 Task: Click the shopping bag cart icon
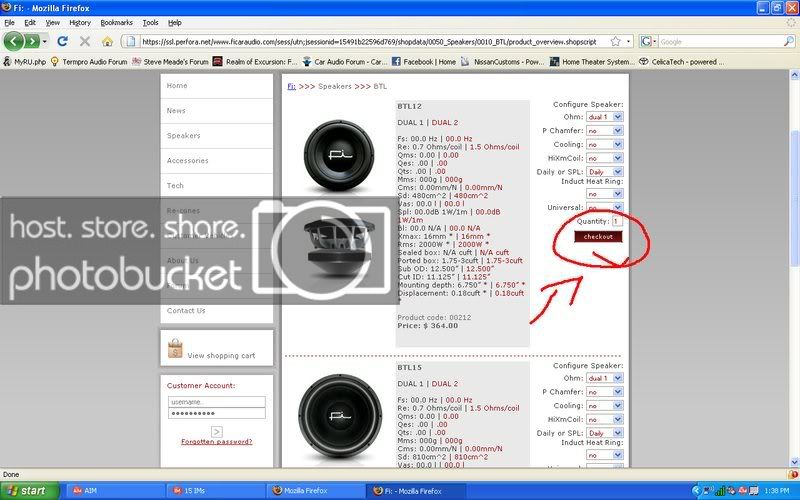(175, 349)
